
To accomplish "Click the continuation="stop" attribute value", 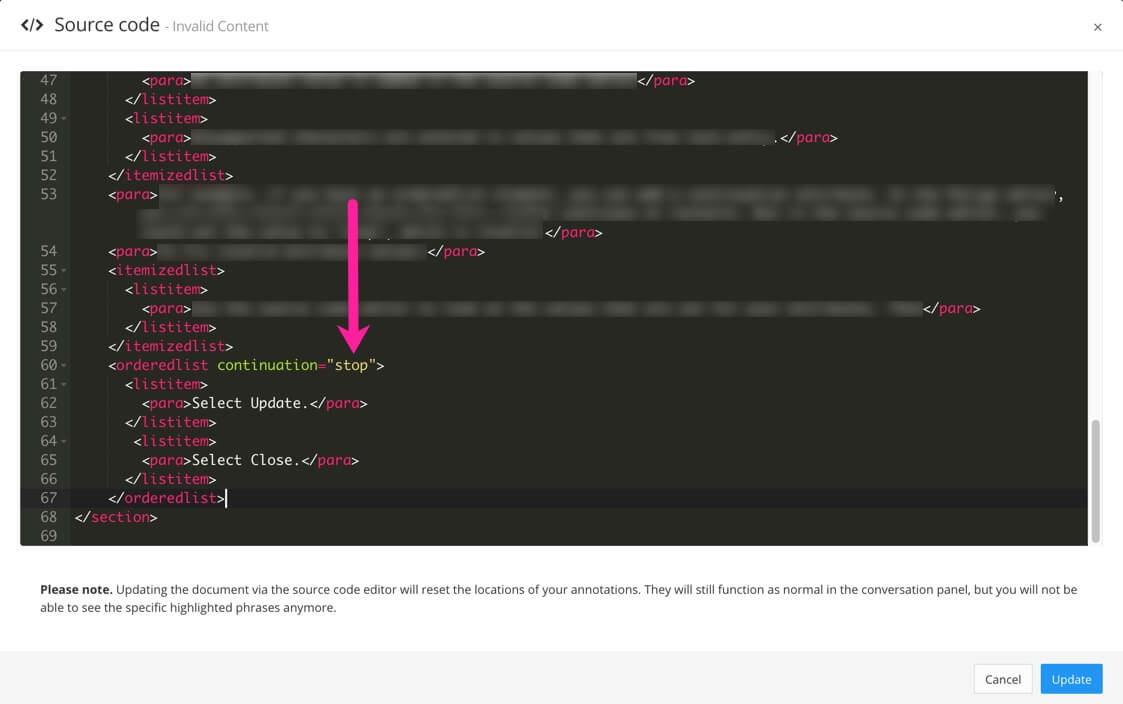I will pyautogui.click(x=351, y=365).
